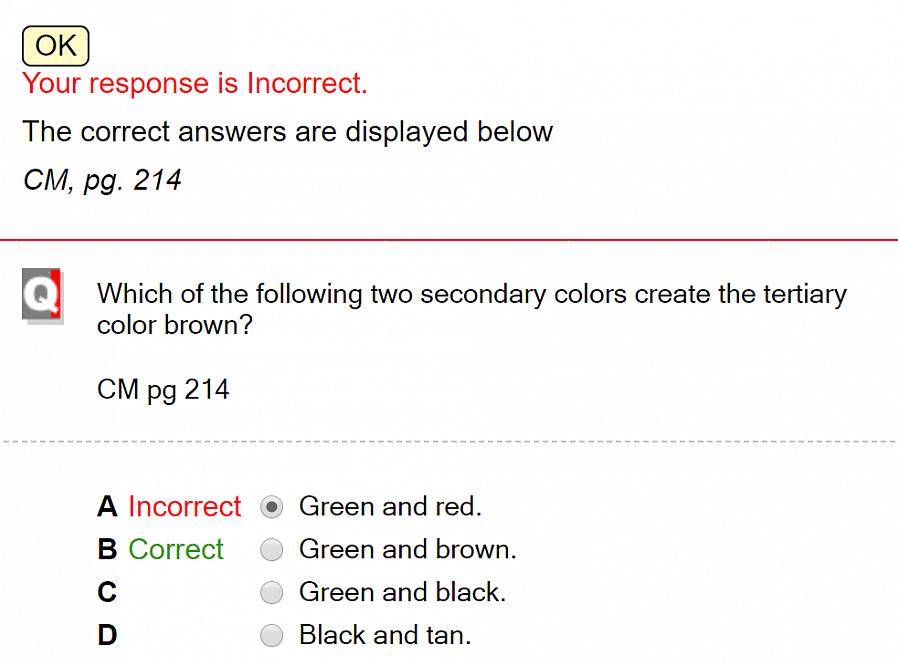Select the Green and brown radio button
Image resolution: width=898 pixels, height=665 pixels.
[x=271, y=550]
